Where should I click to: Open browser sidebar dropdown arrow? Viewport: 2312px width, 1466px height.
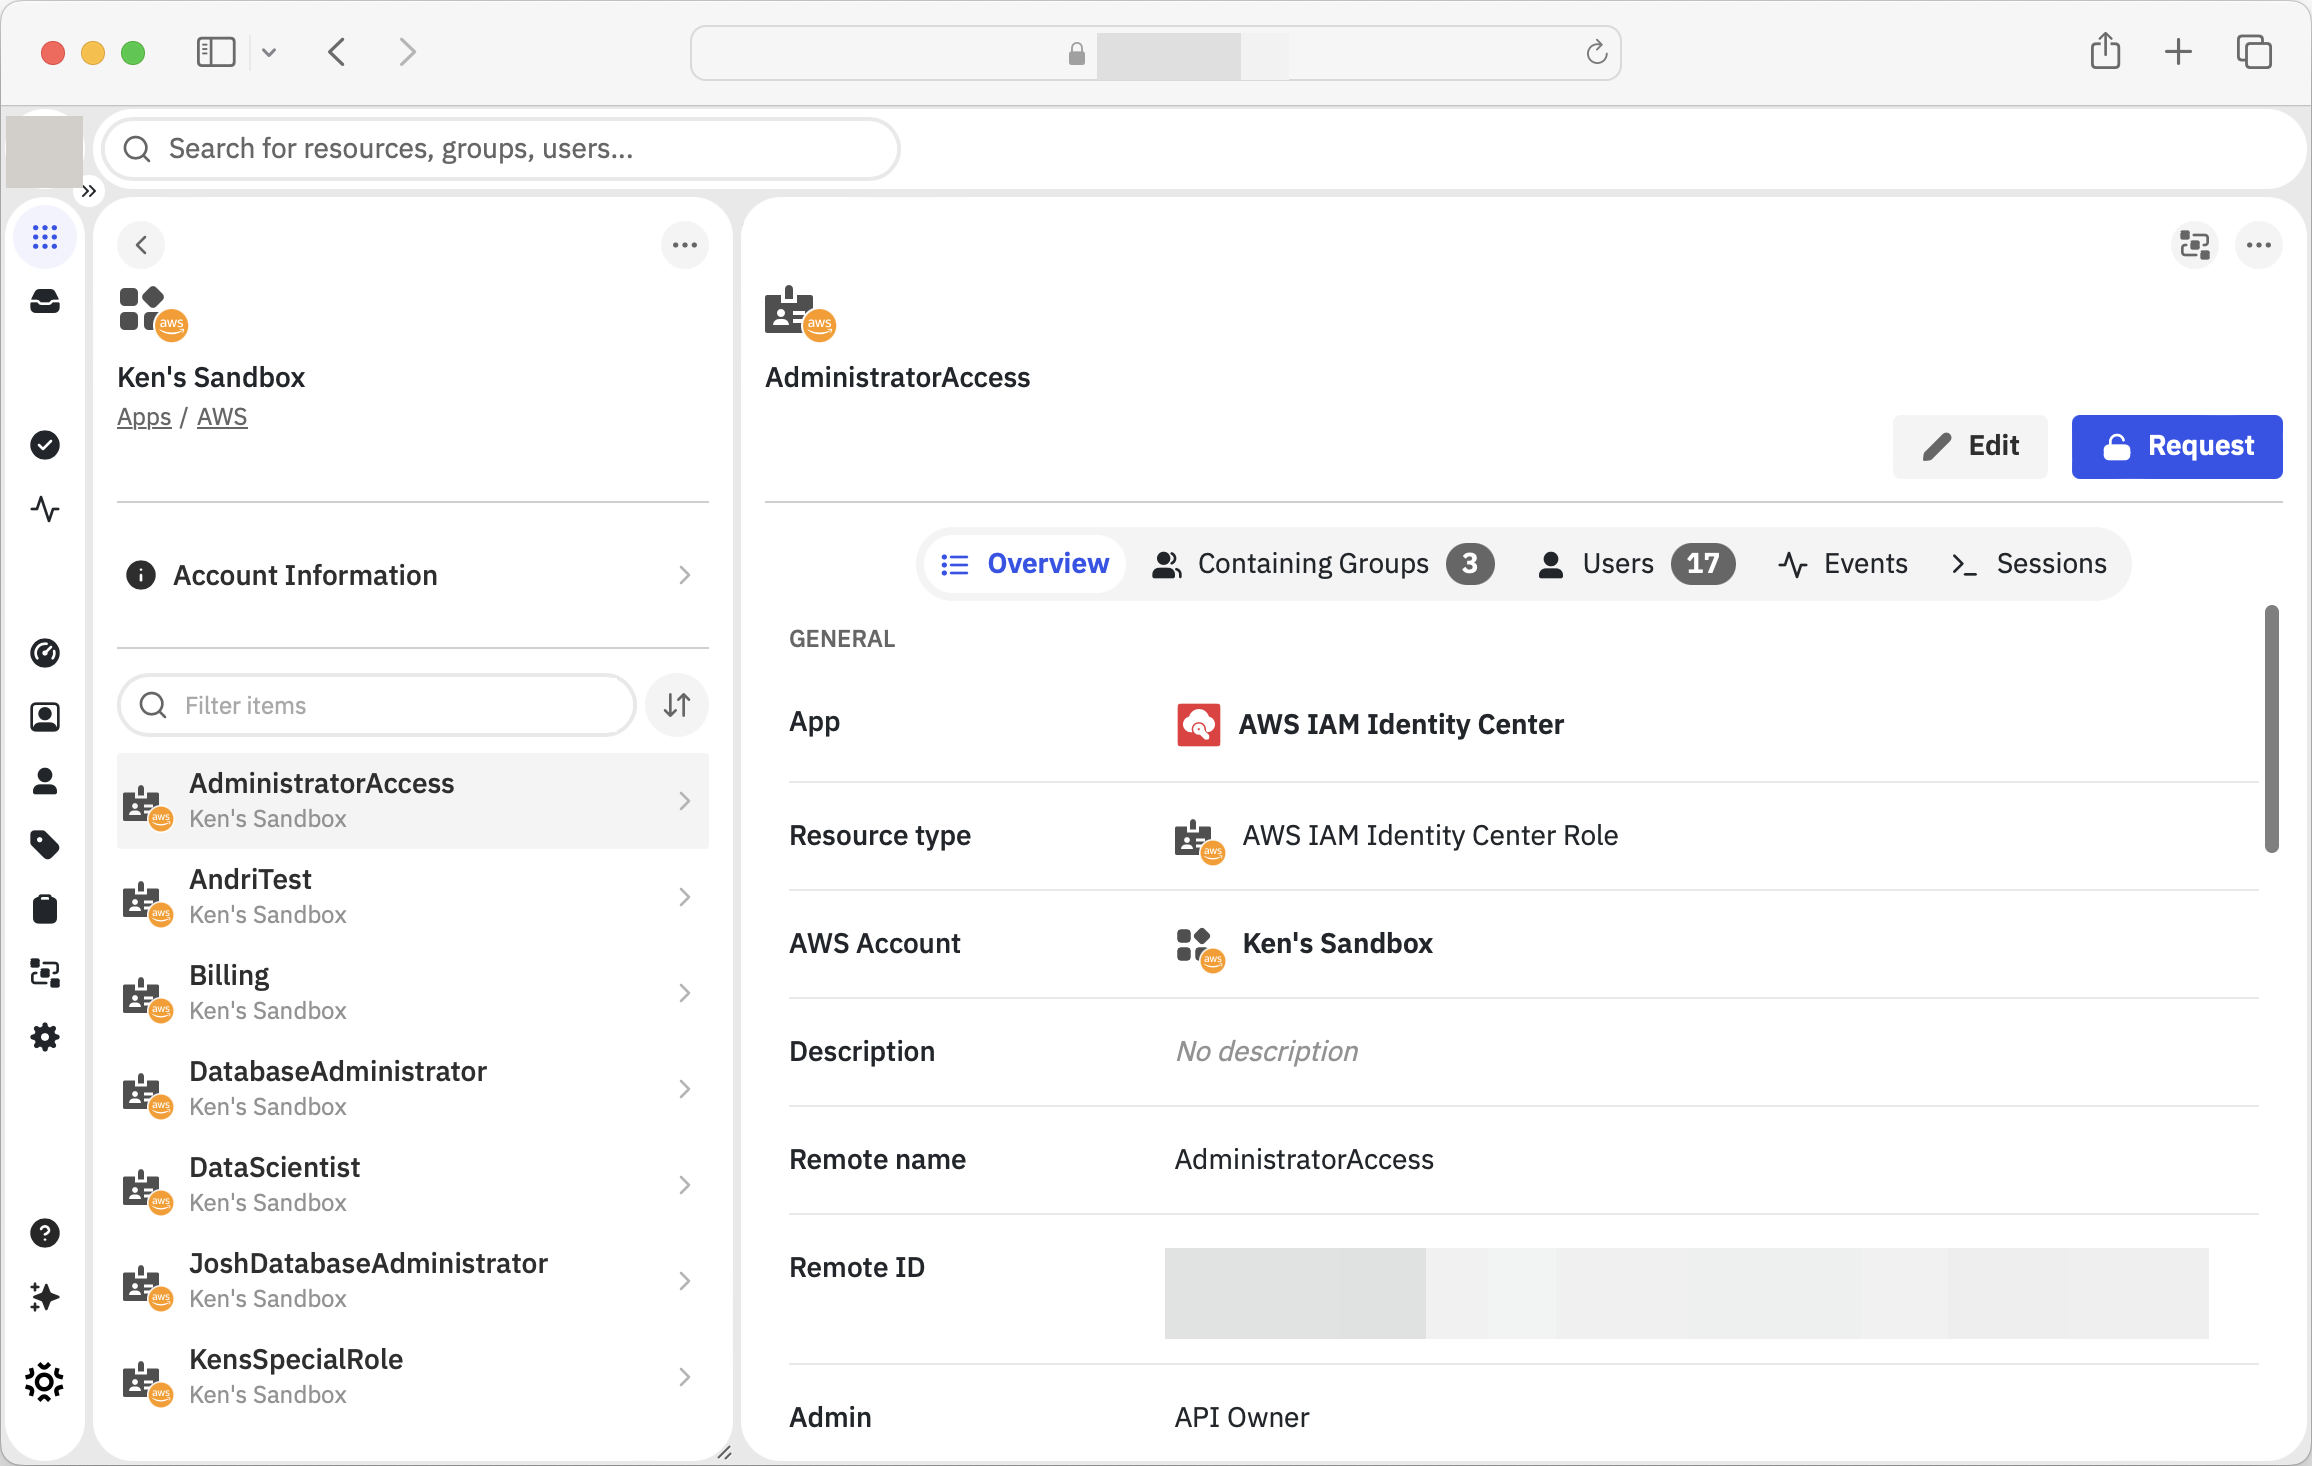[268, 52]
